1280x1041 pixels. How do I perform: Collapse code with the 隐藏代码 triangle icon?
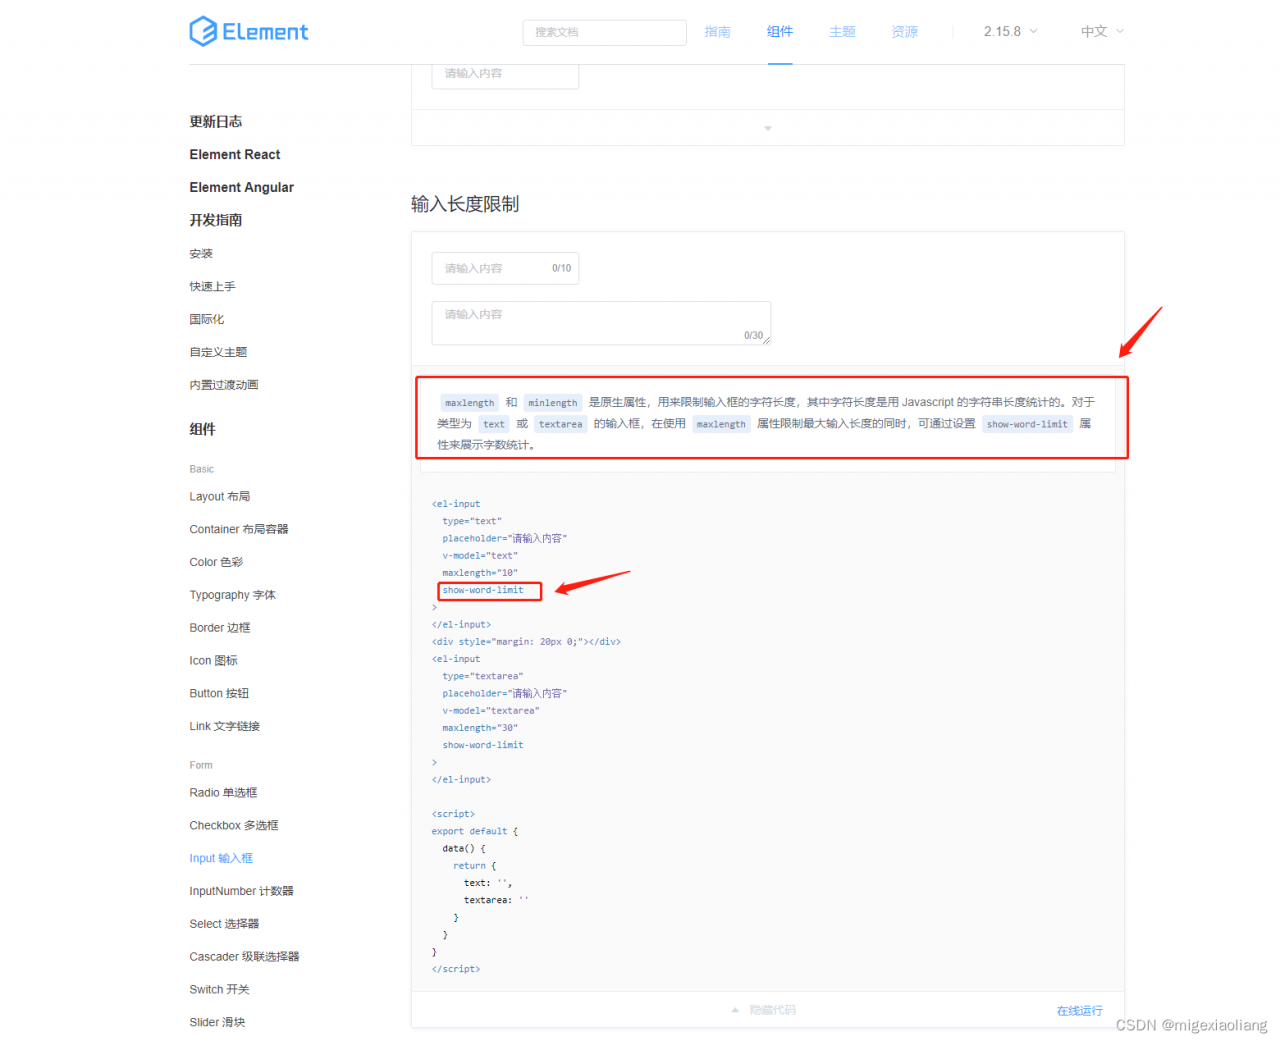pyautogui.click(x=735, y=1010)
